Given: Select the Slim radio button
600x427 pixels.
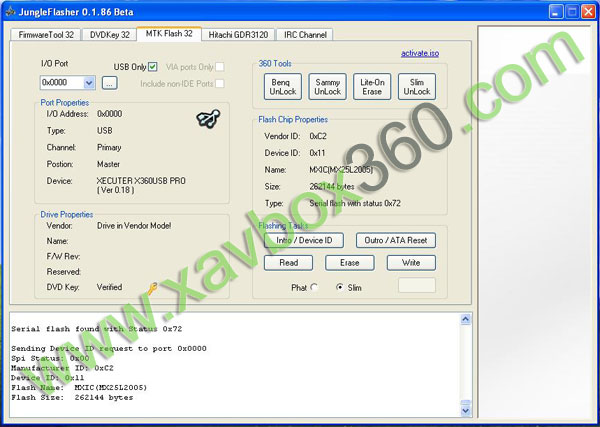Looking at the screenshot, I should pyautogui.click(x=339, y=287).
